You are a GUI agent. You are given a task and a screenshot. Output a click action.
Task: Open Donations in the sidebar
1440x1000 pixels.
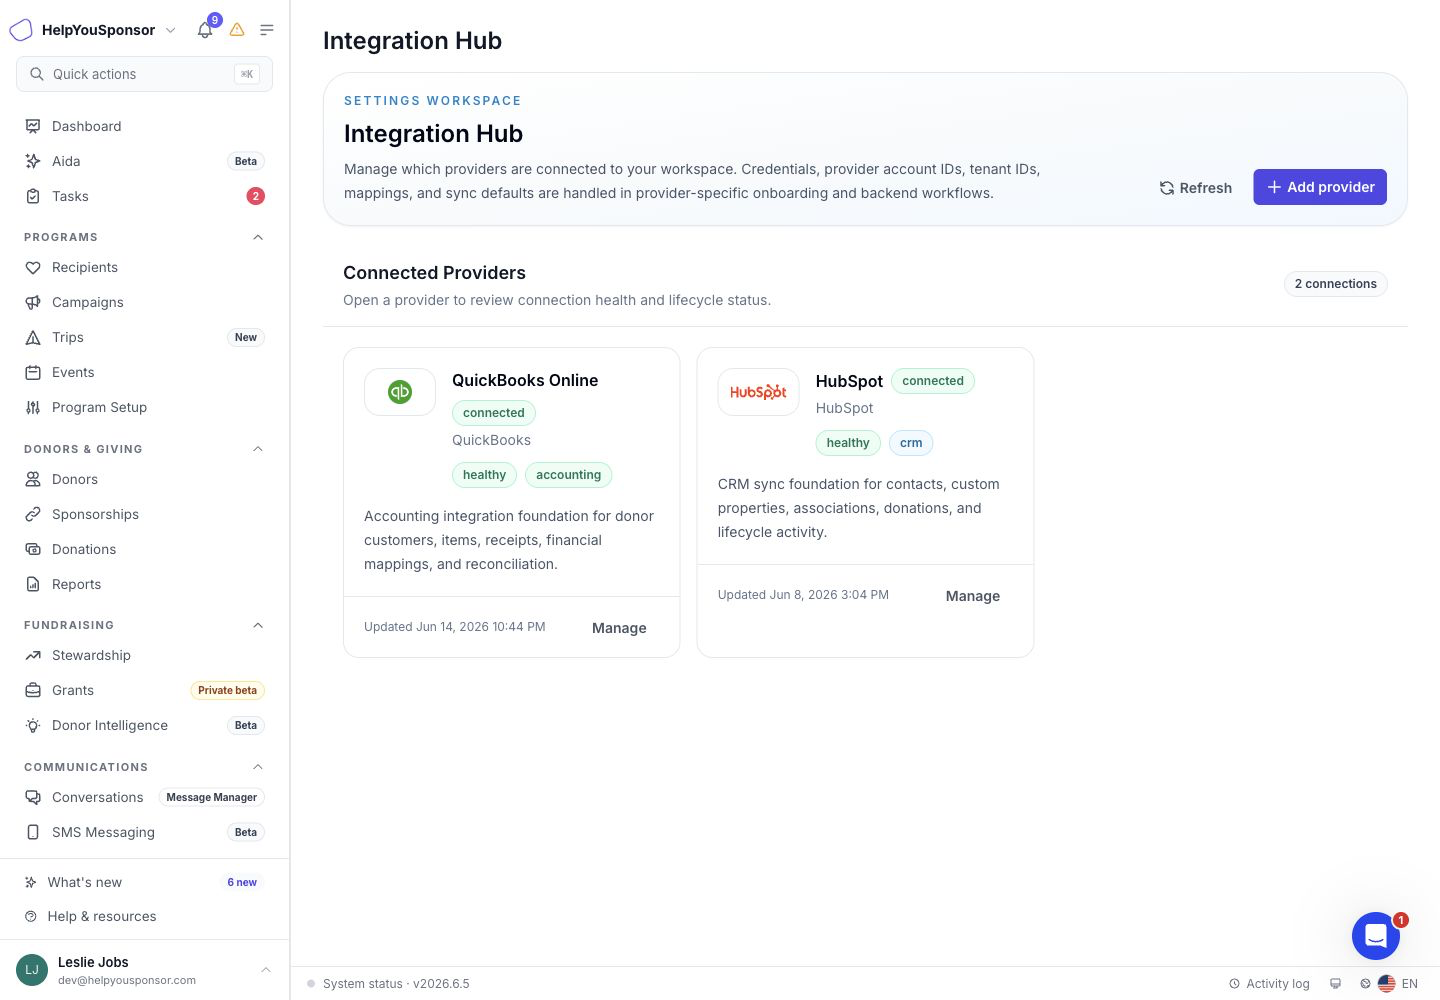click(x=144, y=549)
